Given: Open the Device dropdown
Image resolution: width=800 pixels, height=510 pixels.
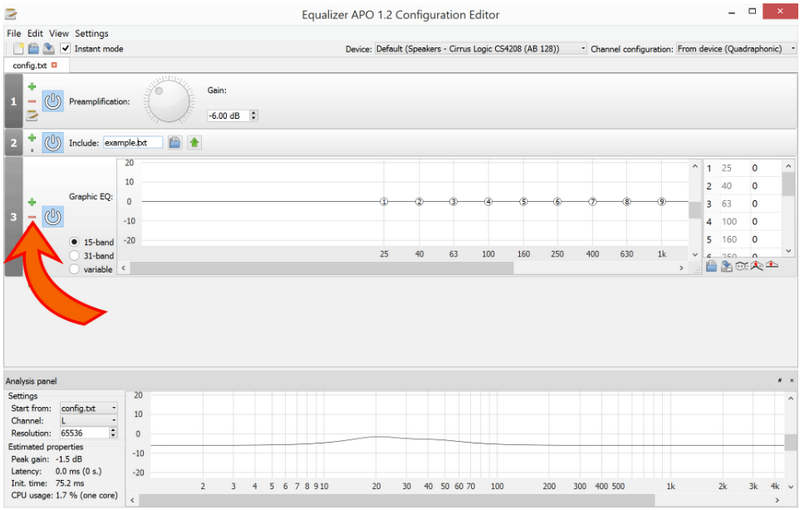Looking at the screenshot, I should coord(481,49).
